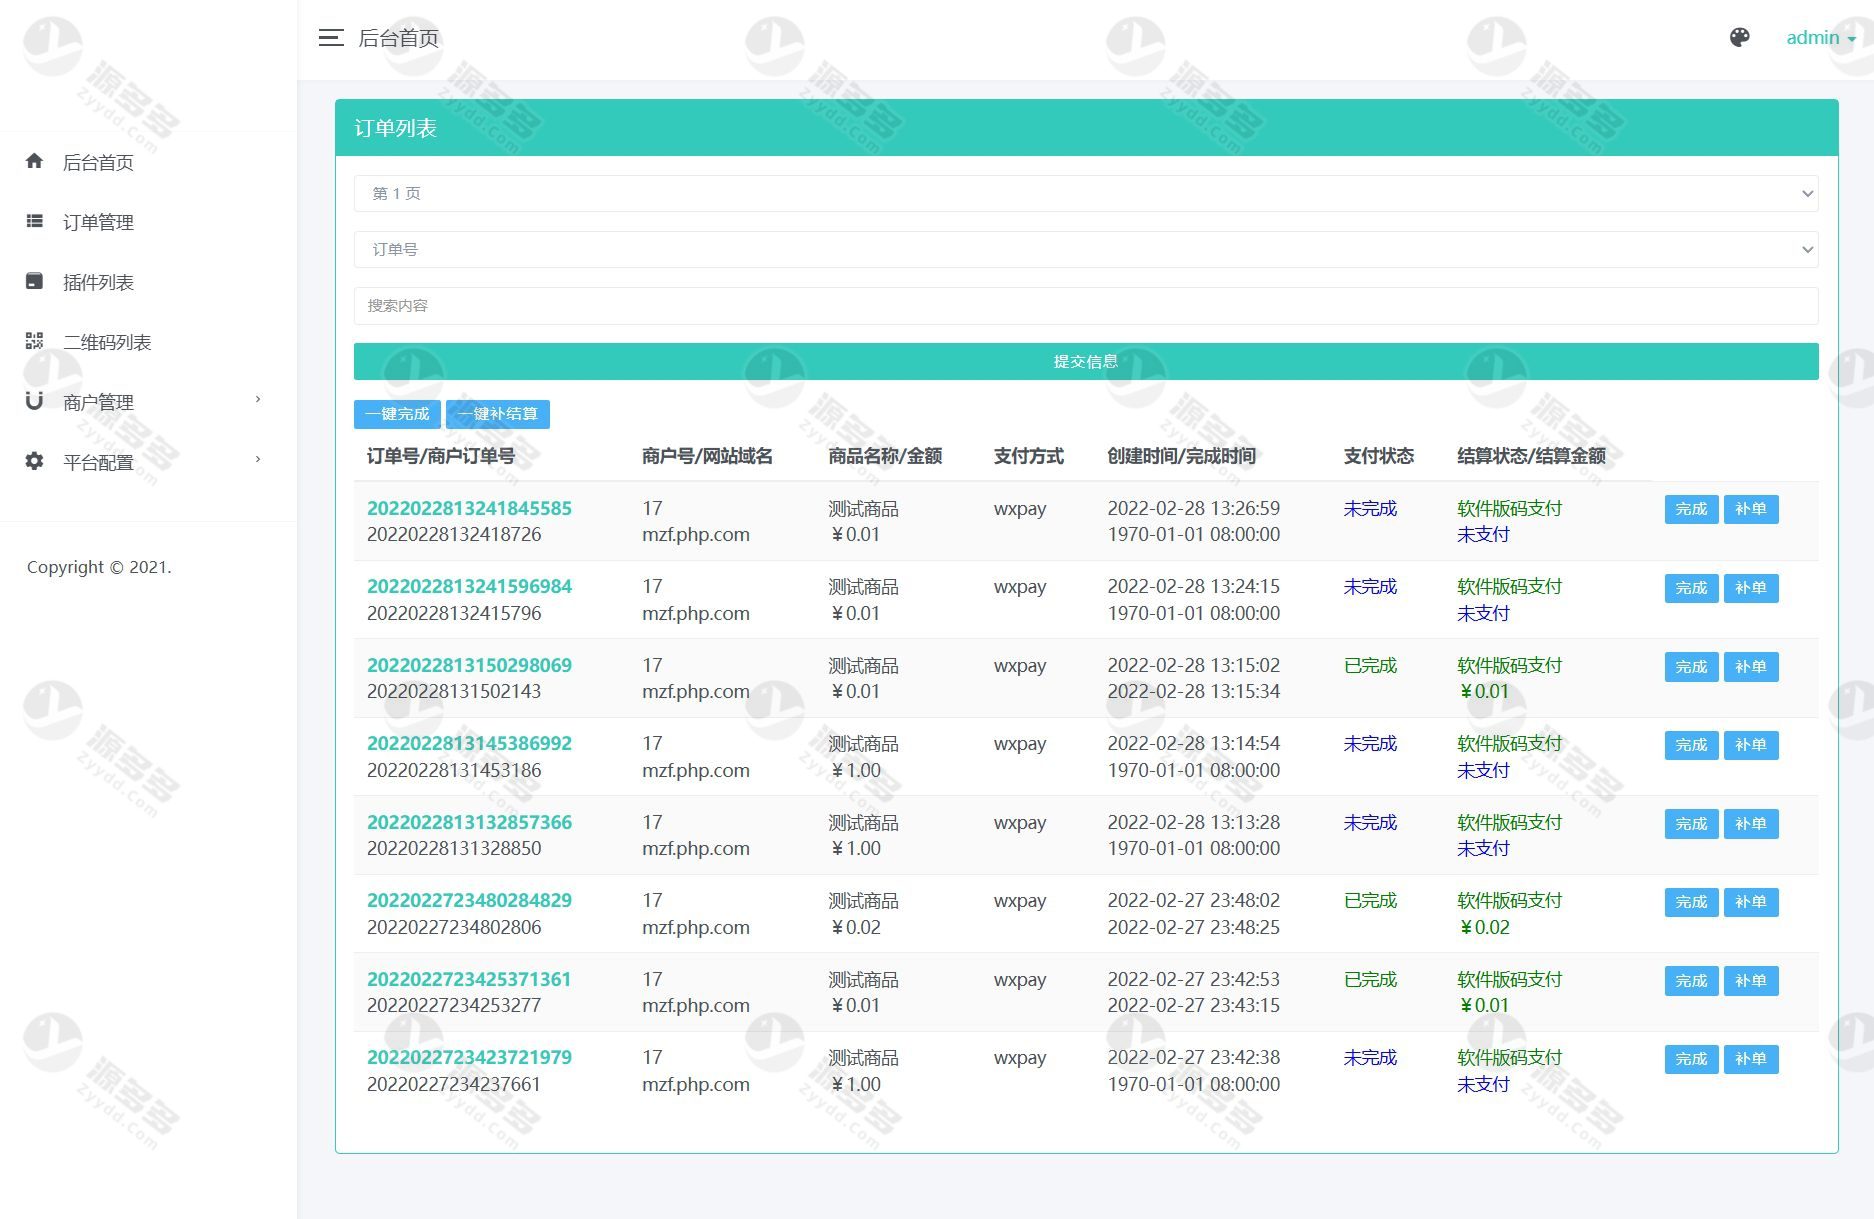1874x1219 pixels.
Task: Go to 后台首页 in sidebar
Action: coord(98,162)
